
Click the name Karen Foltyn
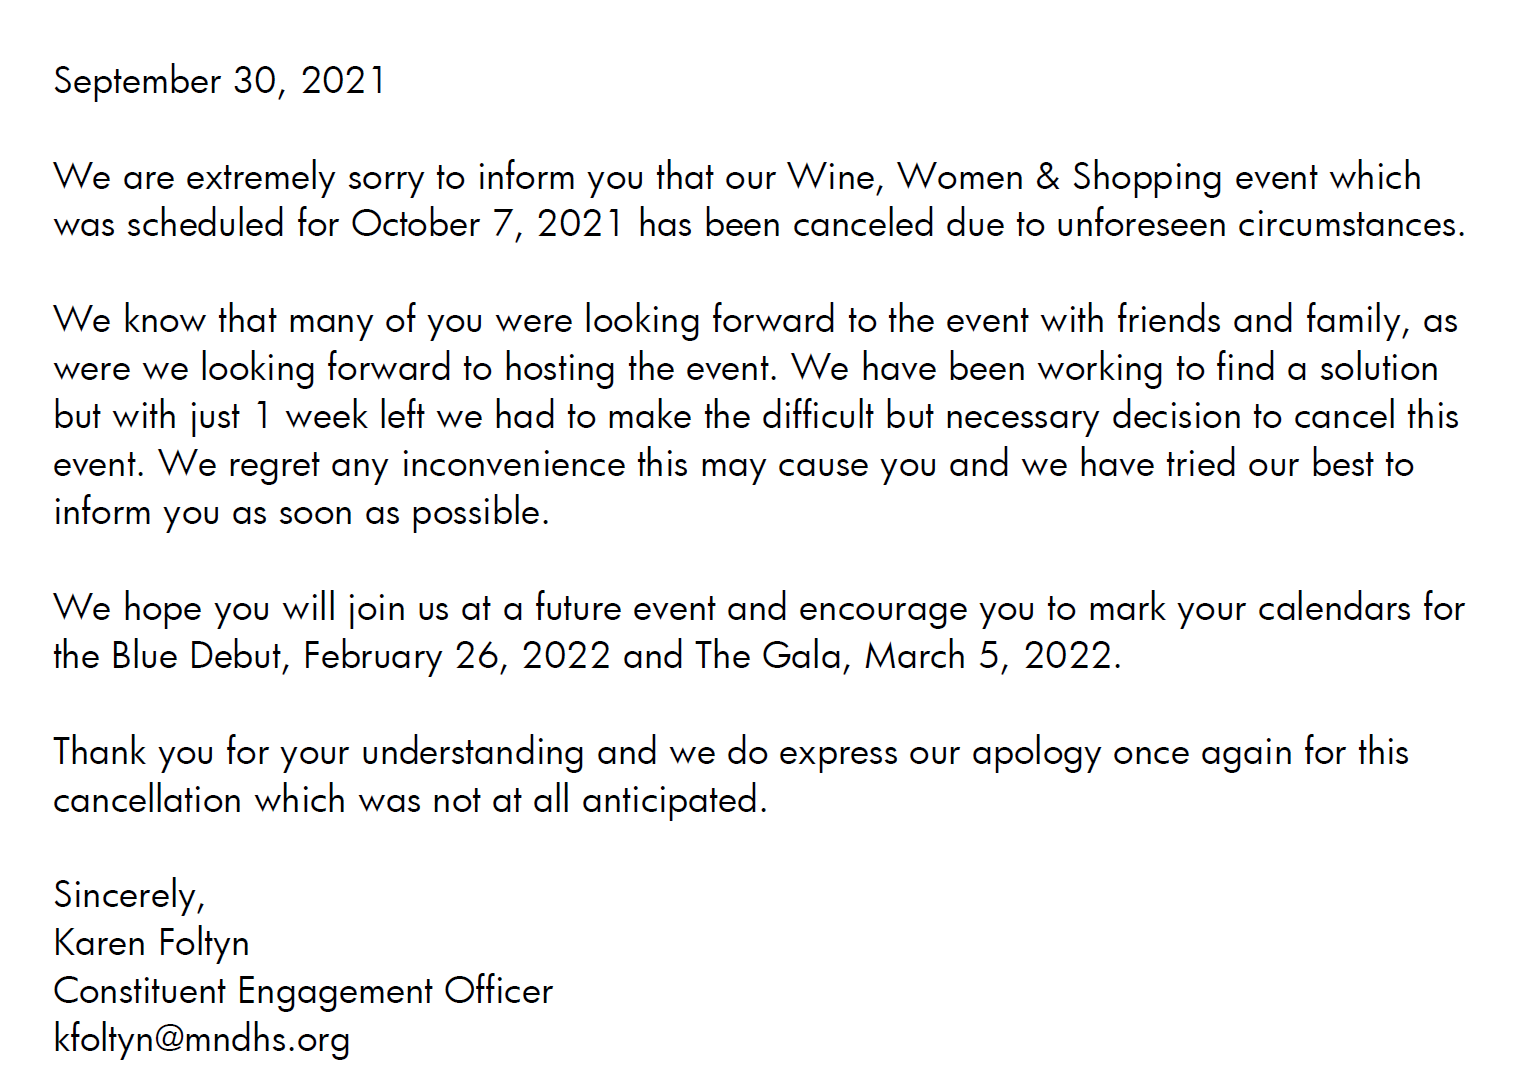[x=152, y=943]
